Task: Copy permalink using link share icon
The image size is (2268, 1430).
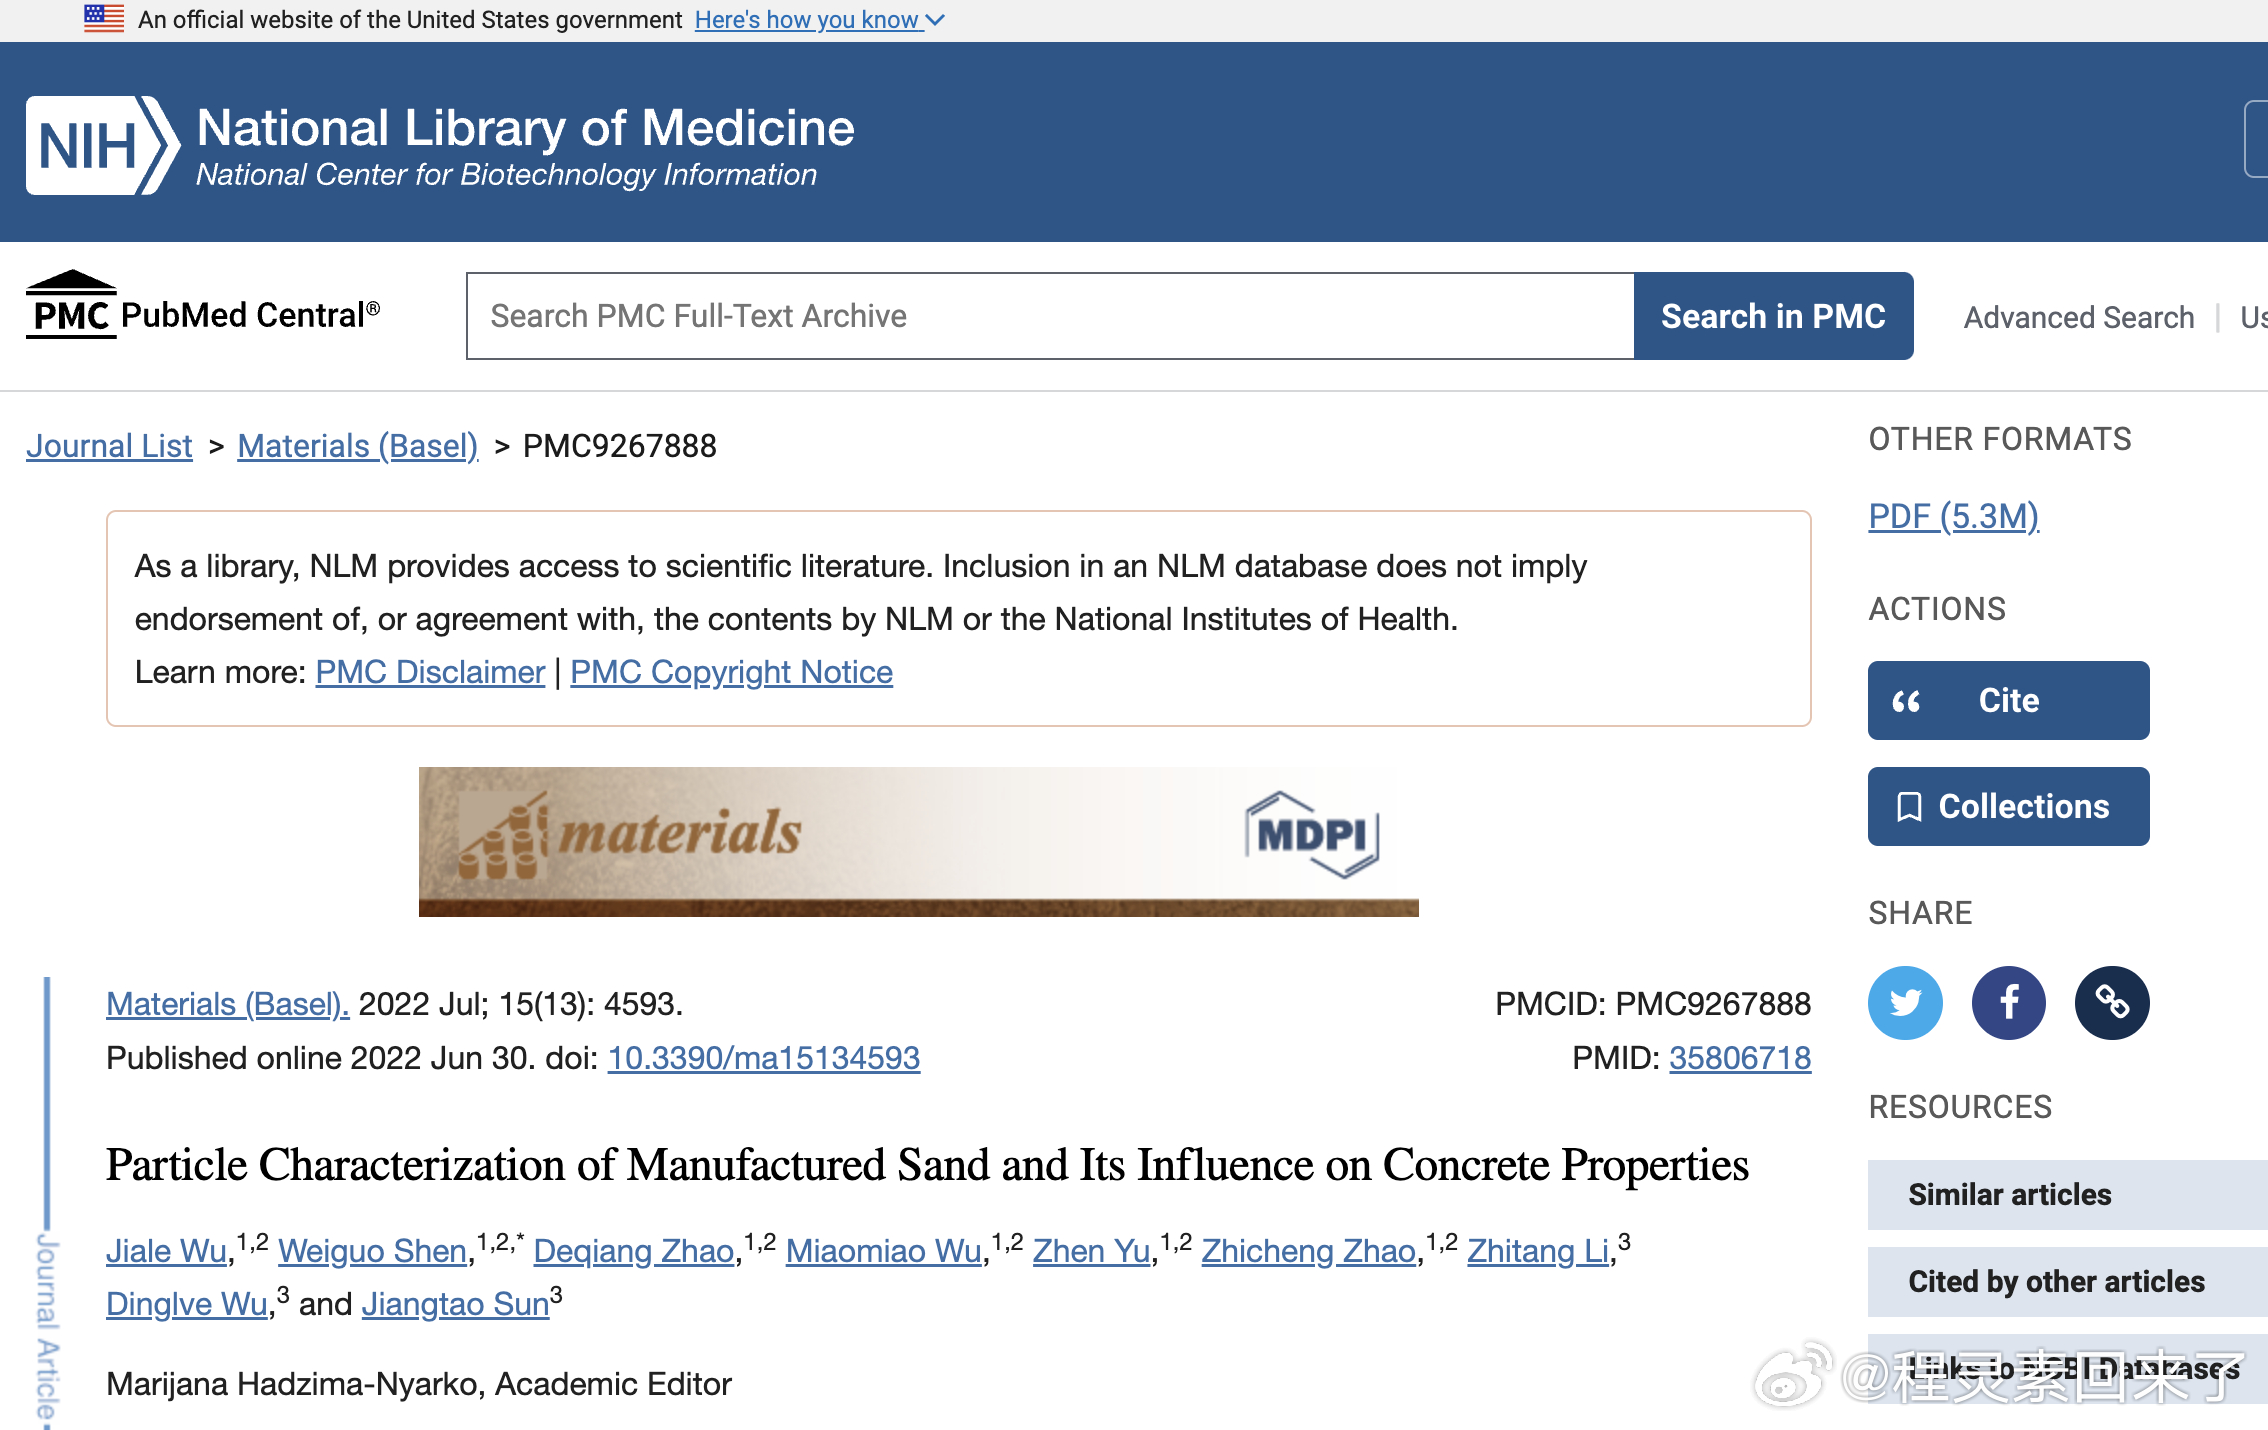Action: point(2111,1002)
